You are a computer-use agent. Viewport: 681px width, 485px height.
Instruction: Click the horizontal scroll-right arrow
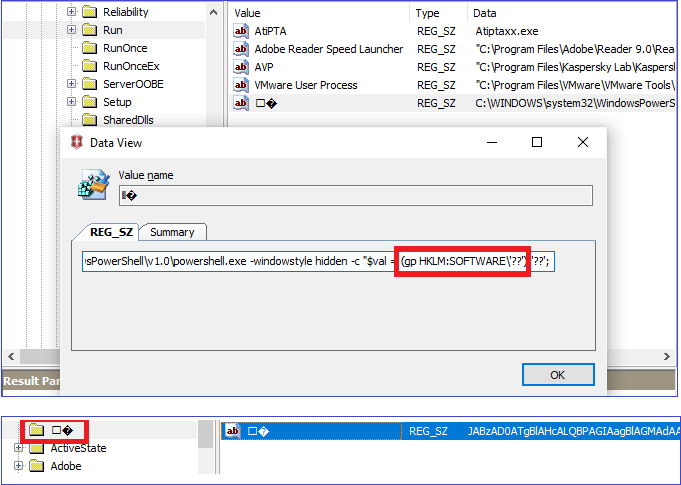667,356
